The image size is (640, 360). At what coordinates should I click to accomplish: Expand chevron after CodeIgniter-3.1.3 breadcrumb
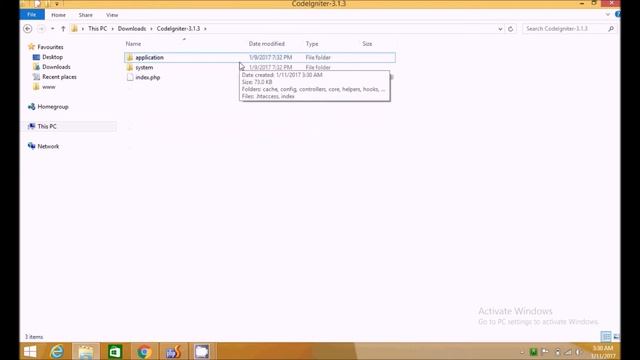click(205, 29)
